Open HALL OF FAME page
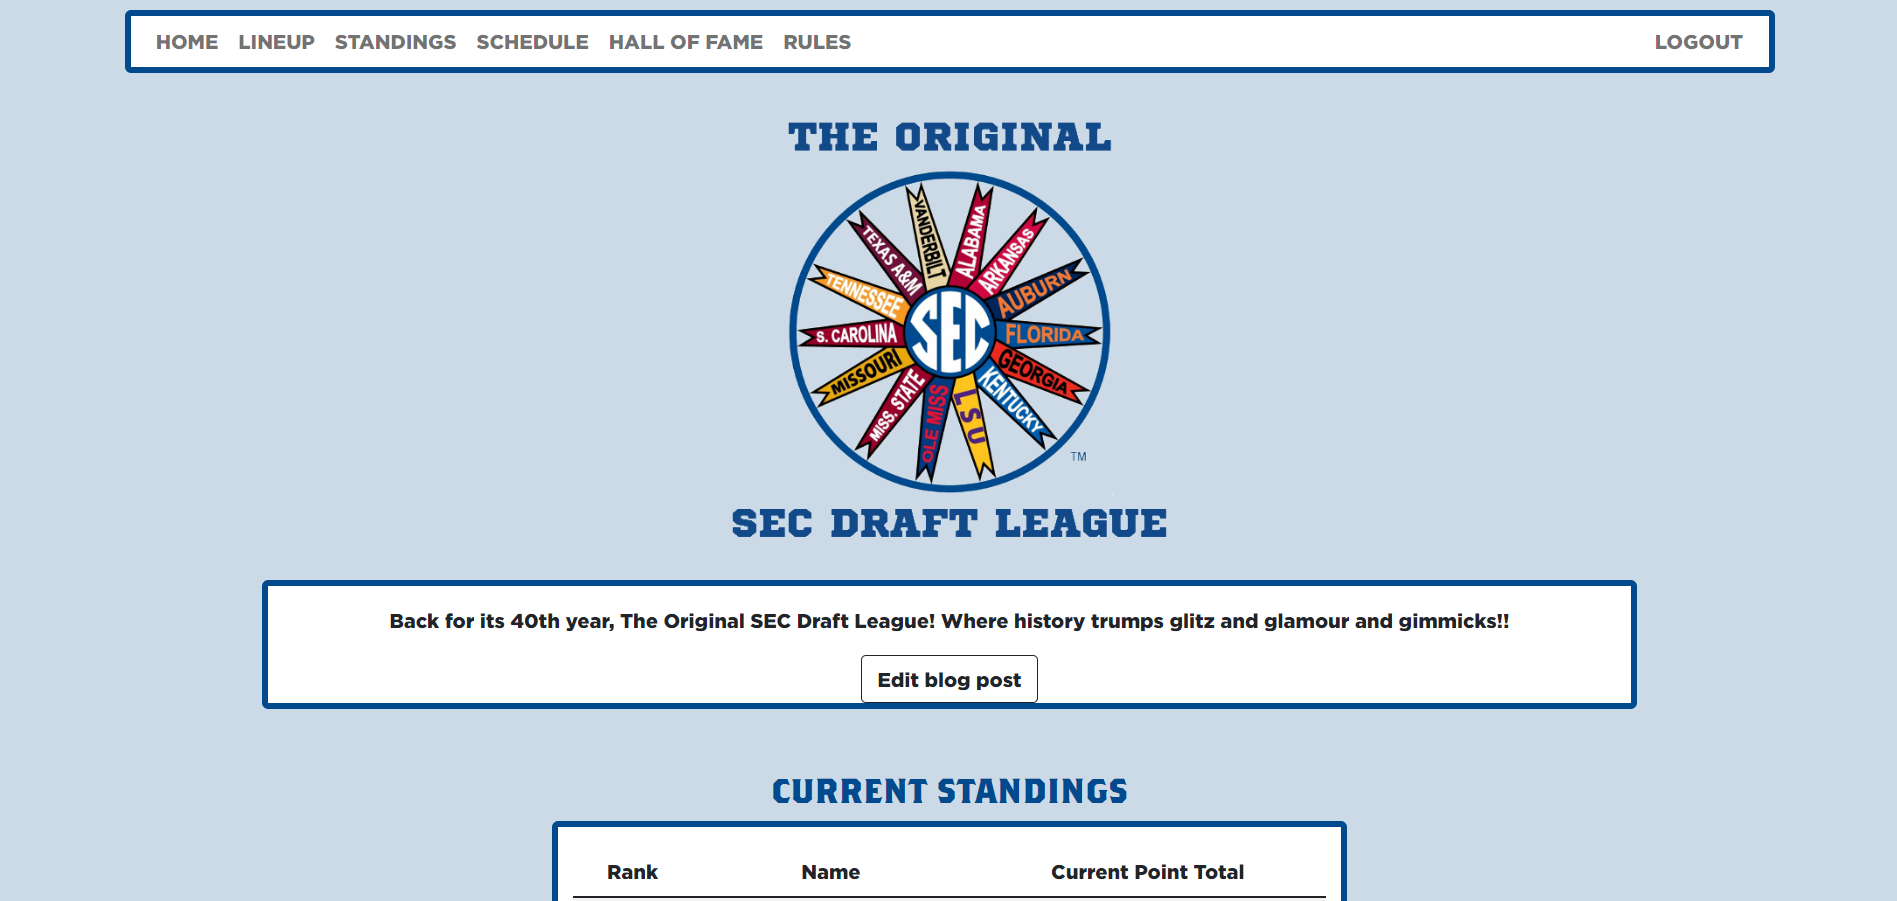1897x901 pixels. (x=686, y=42)
